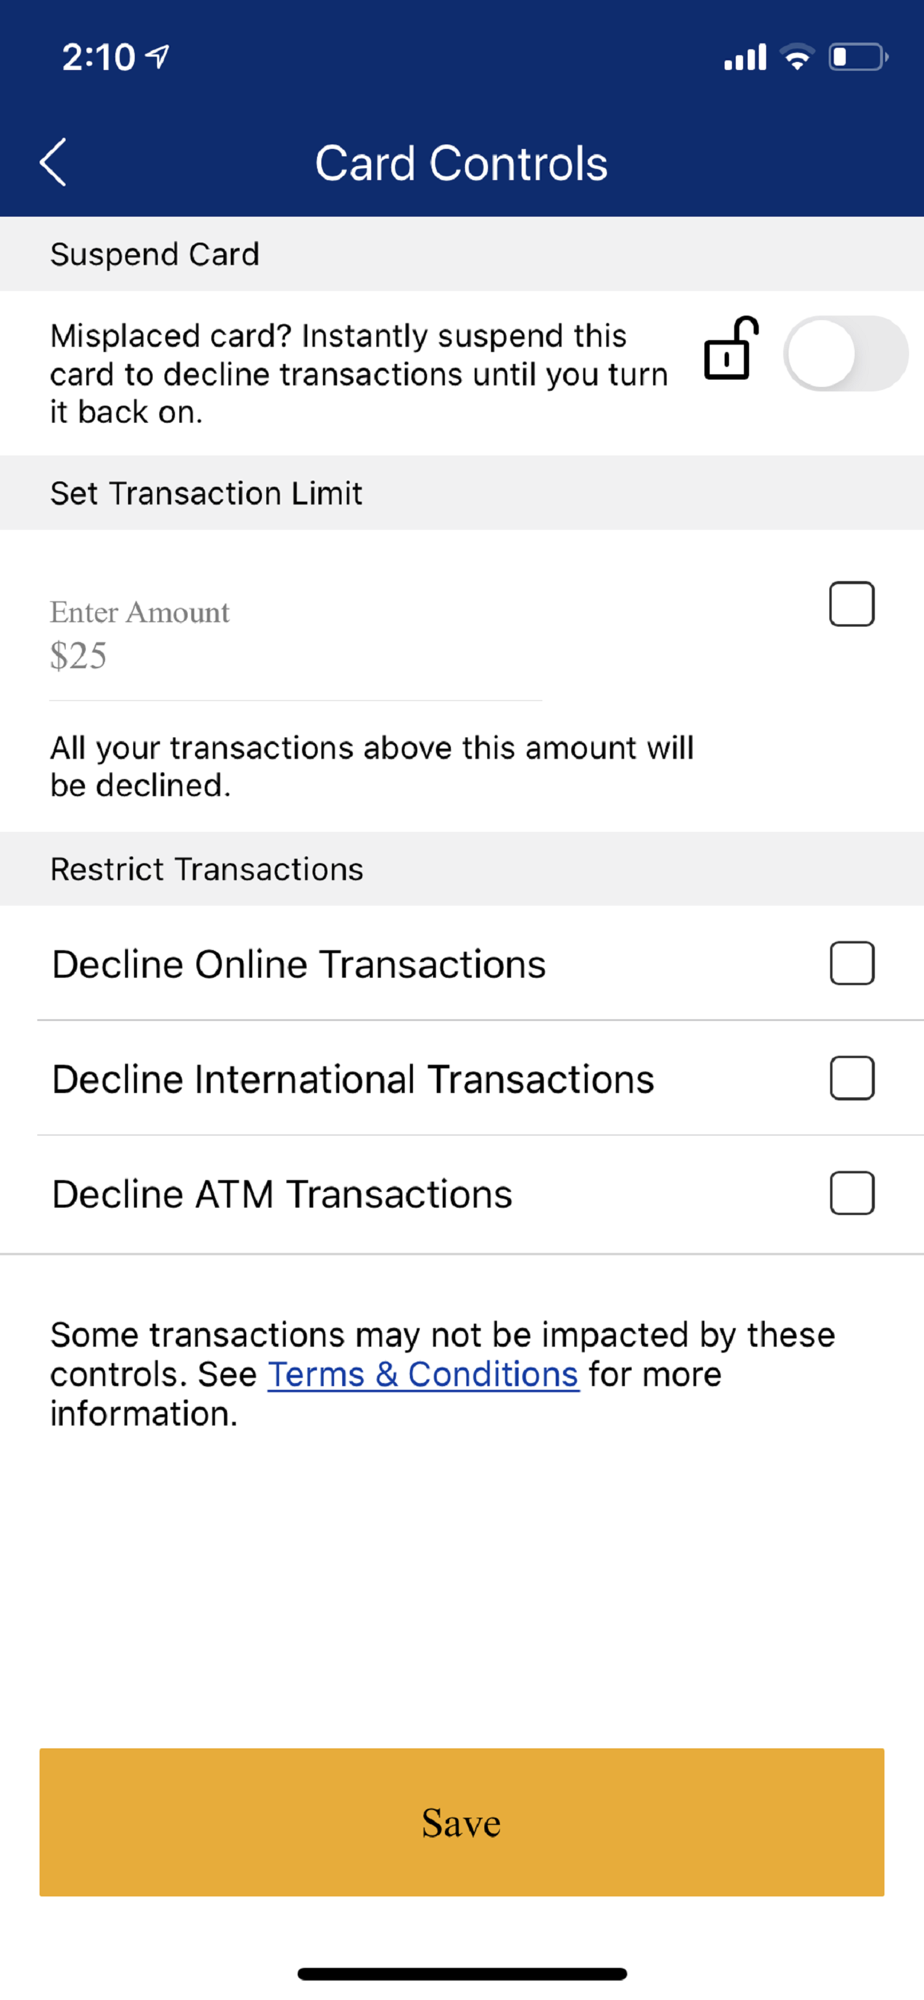Tap the Wi-Fi status icon

(x=797, y=57)
